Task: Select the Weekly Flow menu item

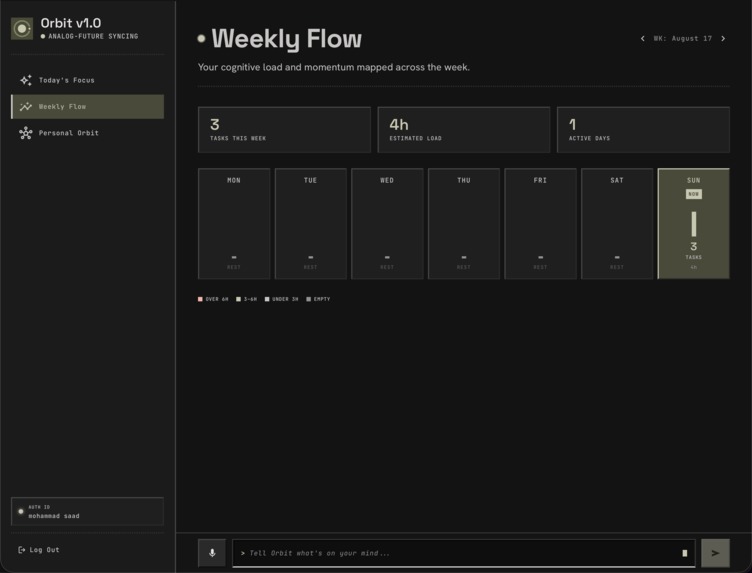Action: click(87, 106)
